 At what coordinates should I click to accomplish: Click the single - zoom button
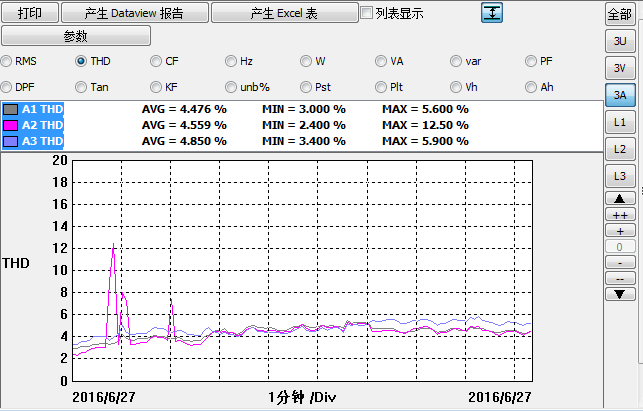click(x=620, y=263)
